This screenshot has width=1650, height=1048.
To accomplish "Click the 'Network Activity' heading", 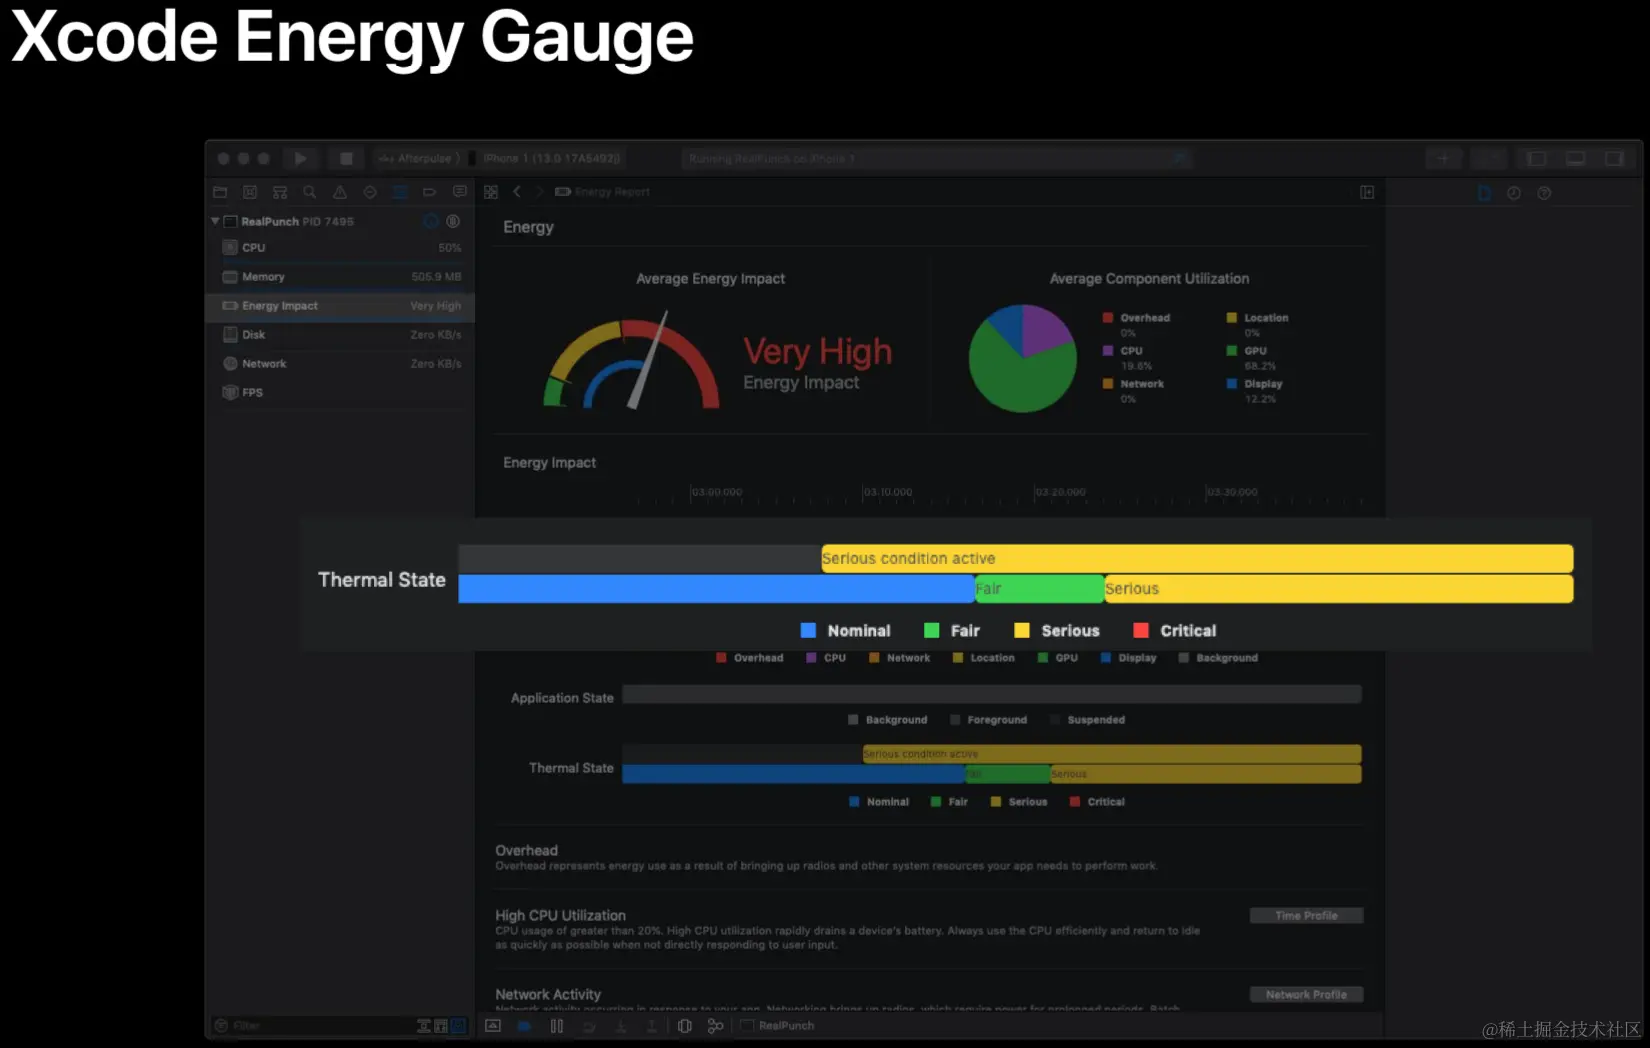I will 548,994.
